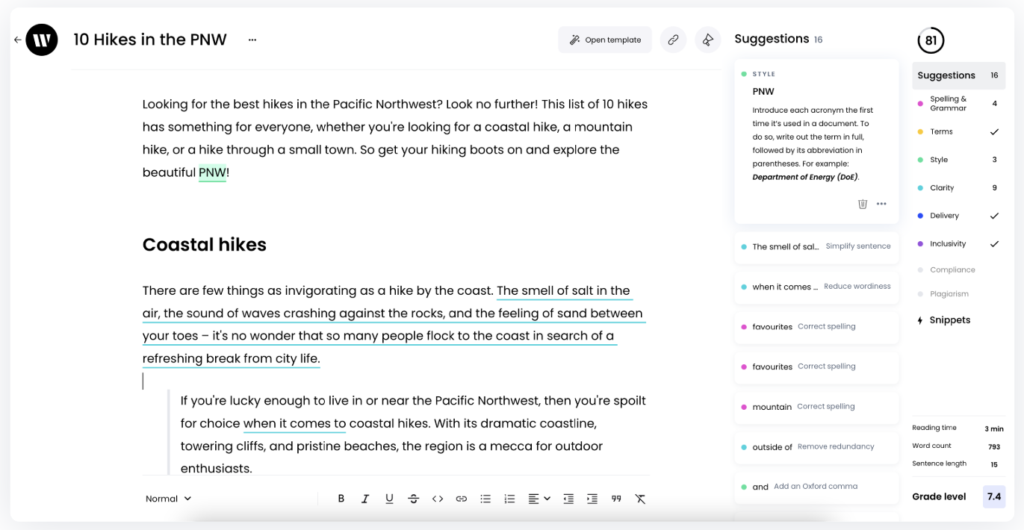Click the pin icon button in header
The height and width of the screenshot is (530, 1024).
(708, 40)
